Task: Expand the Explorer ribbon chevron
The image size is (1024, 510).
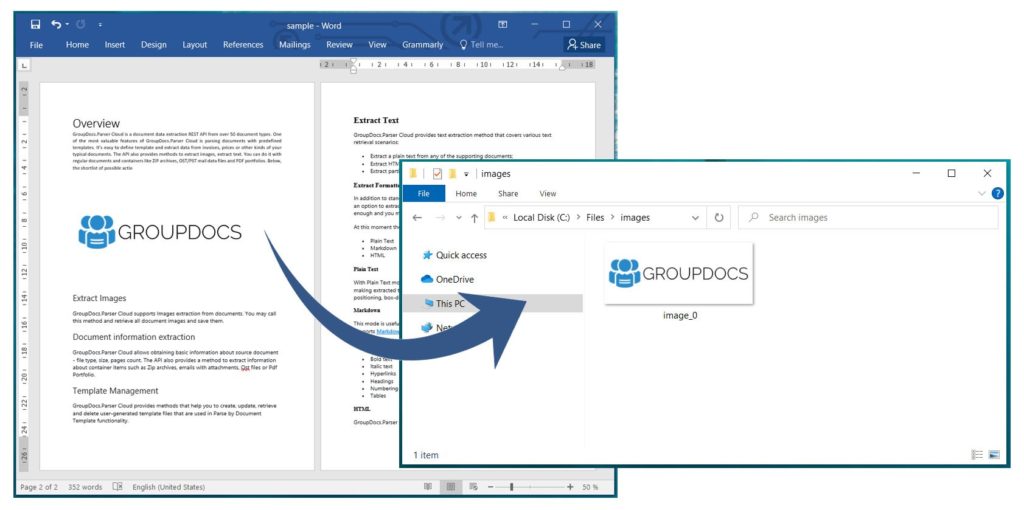Action: (982, 193)
